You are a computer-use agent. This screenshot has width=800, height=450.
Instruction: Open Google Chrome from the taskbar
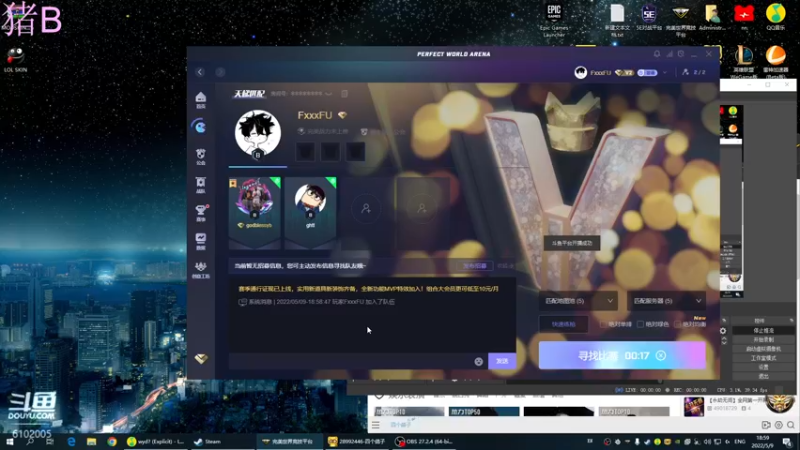click(112, 442)
